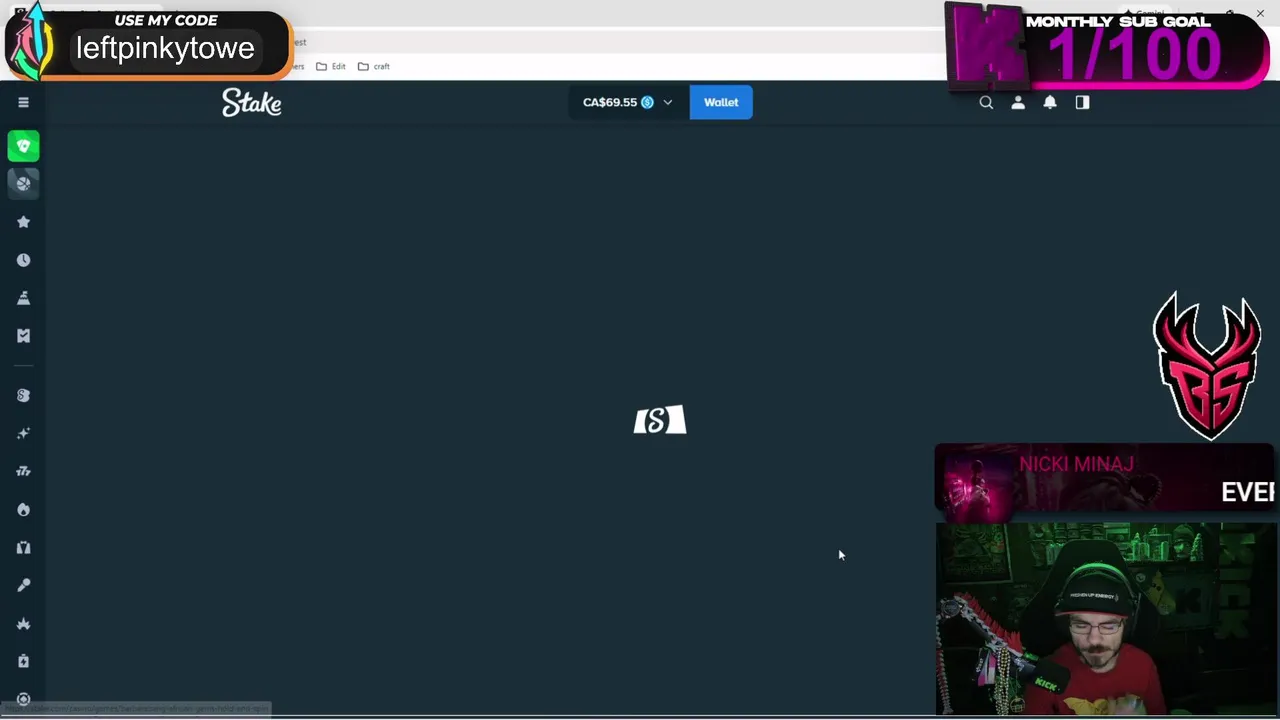
Task: Toggle the chat side panel icon
Action: pyautogui.click(x=1082, y=102)
